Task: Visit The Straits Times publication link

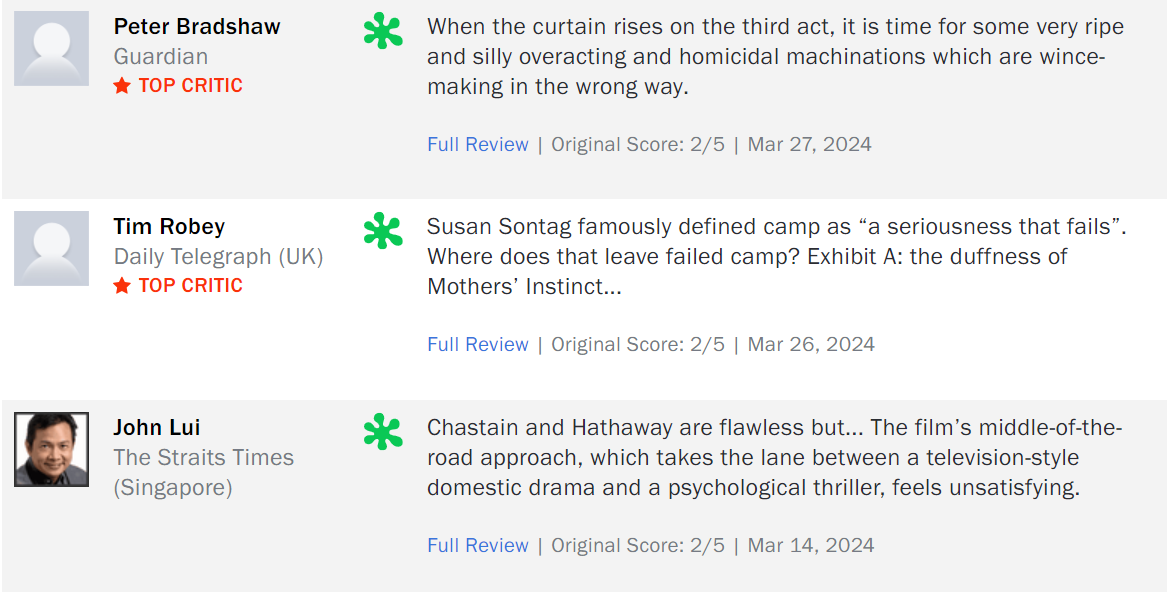Action: (204, 472)
